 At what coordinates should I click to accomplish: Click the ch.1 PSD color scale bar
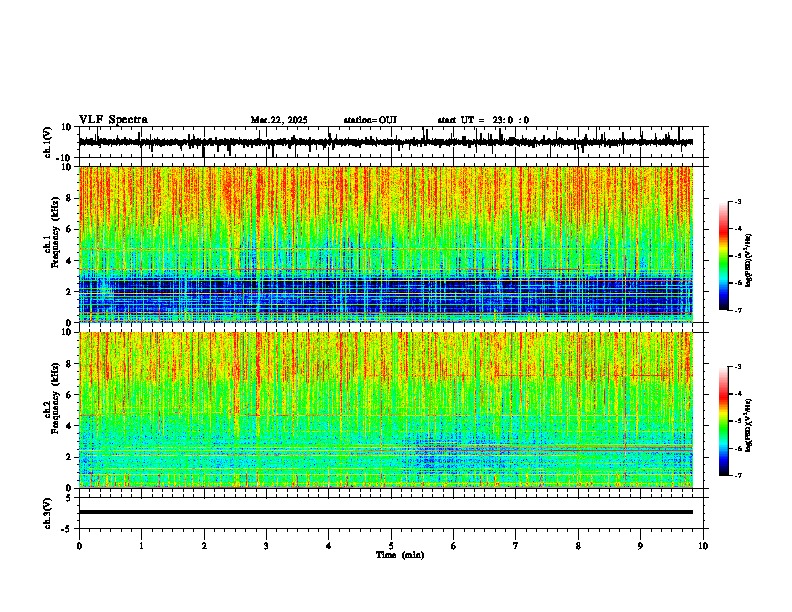click(724, 256)
